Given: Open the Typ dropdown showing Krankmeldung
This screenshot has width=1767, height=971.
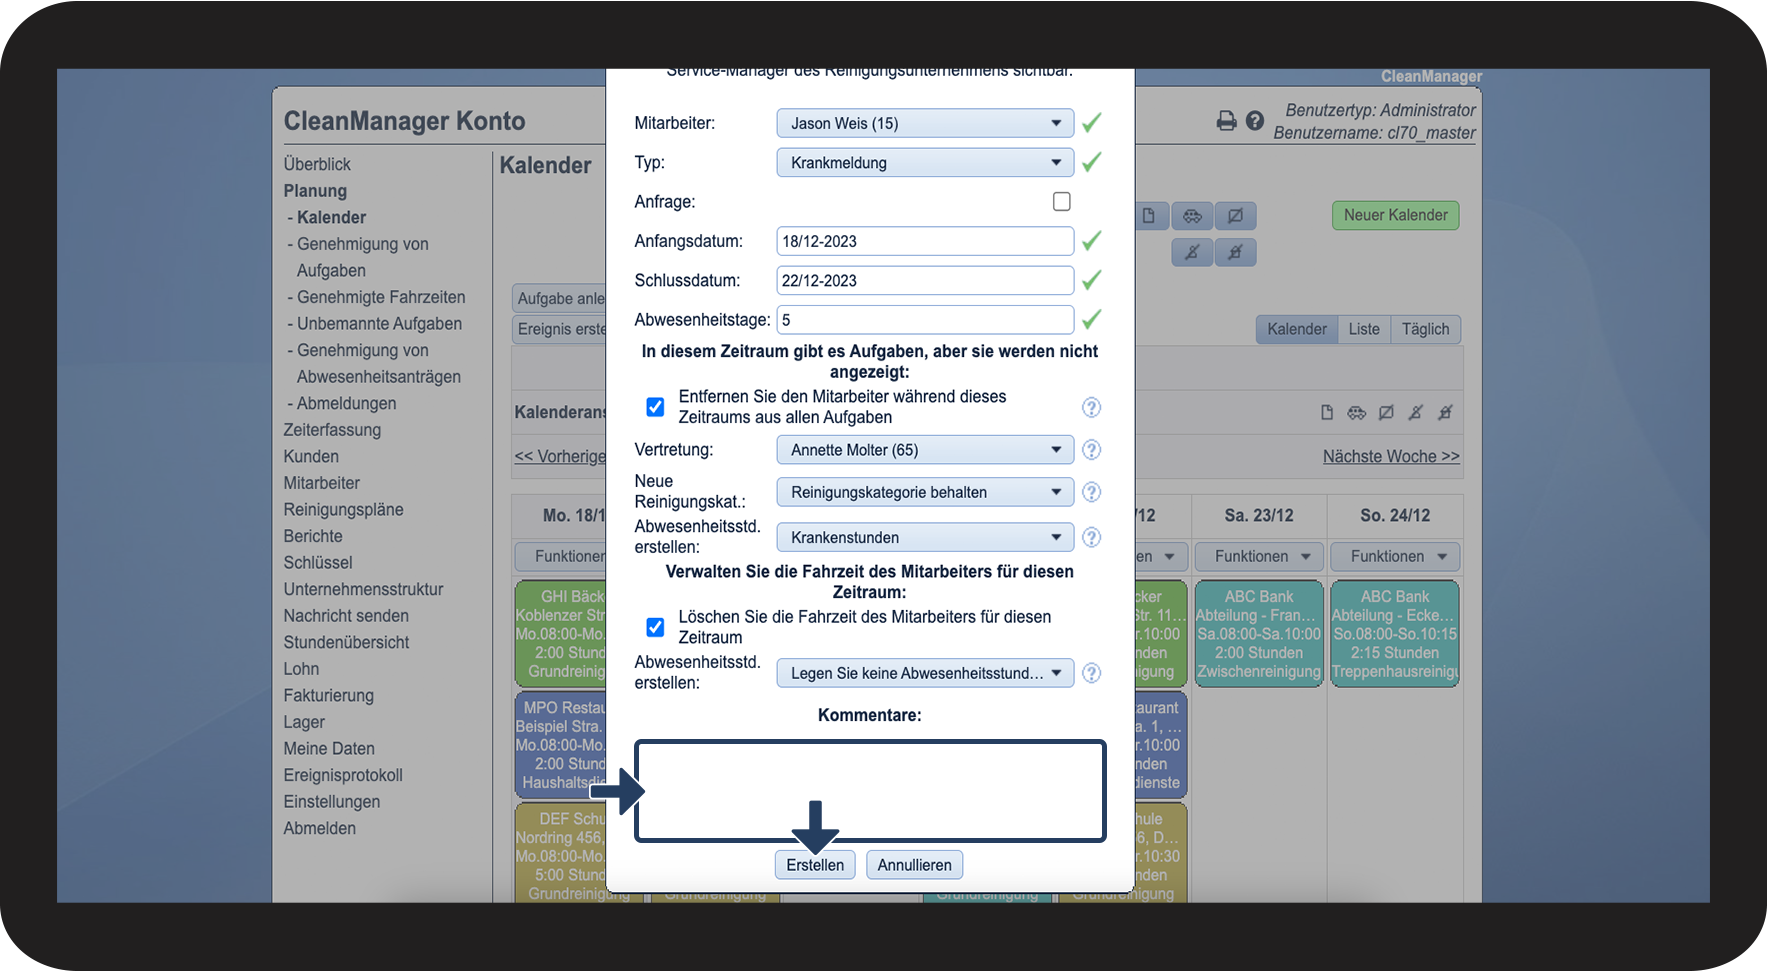Looking at the screenshot, I should (925, 163).
